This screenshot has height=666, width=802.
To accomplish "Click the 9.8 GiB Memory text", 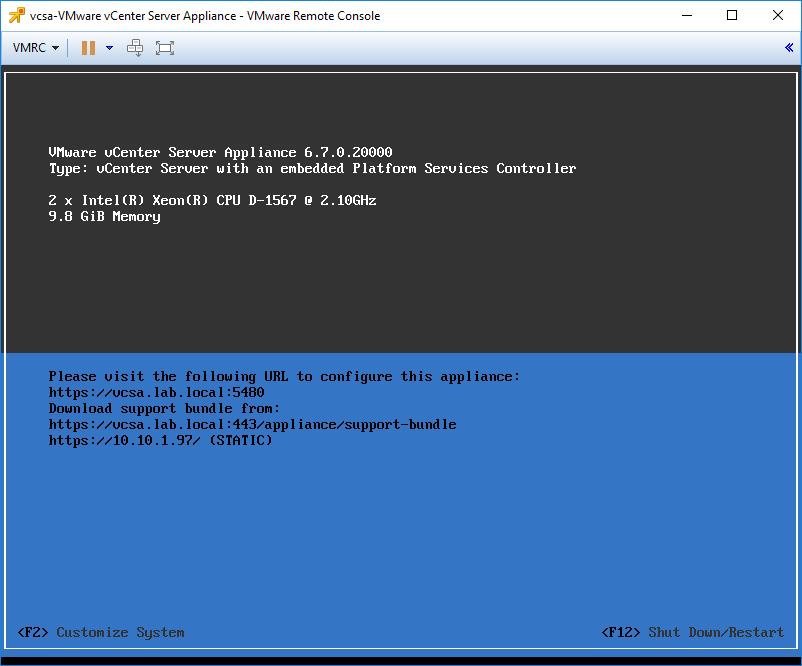I will pos(104,216).
